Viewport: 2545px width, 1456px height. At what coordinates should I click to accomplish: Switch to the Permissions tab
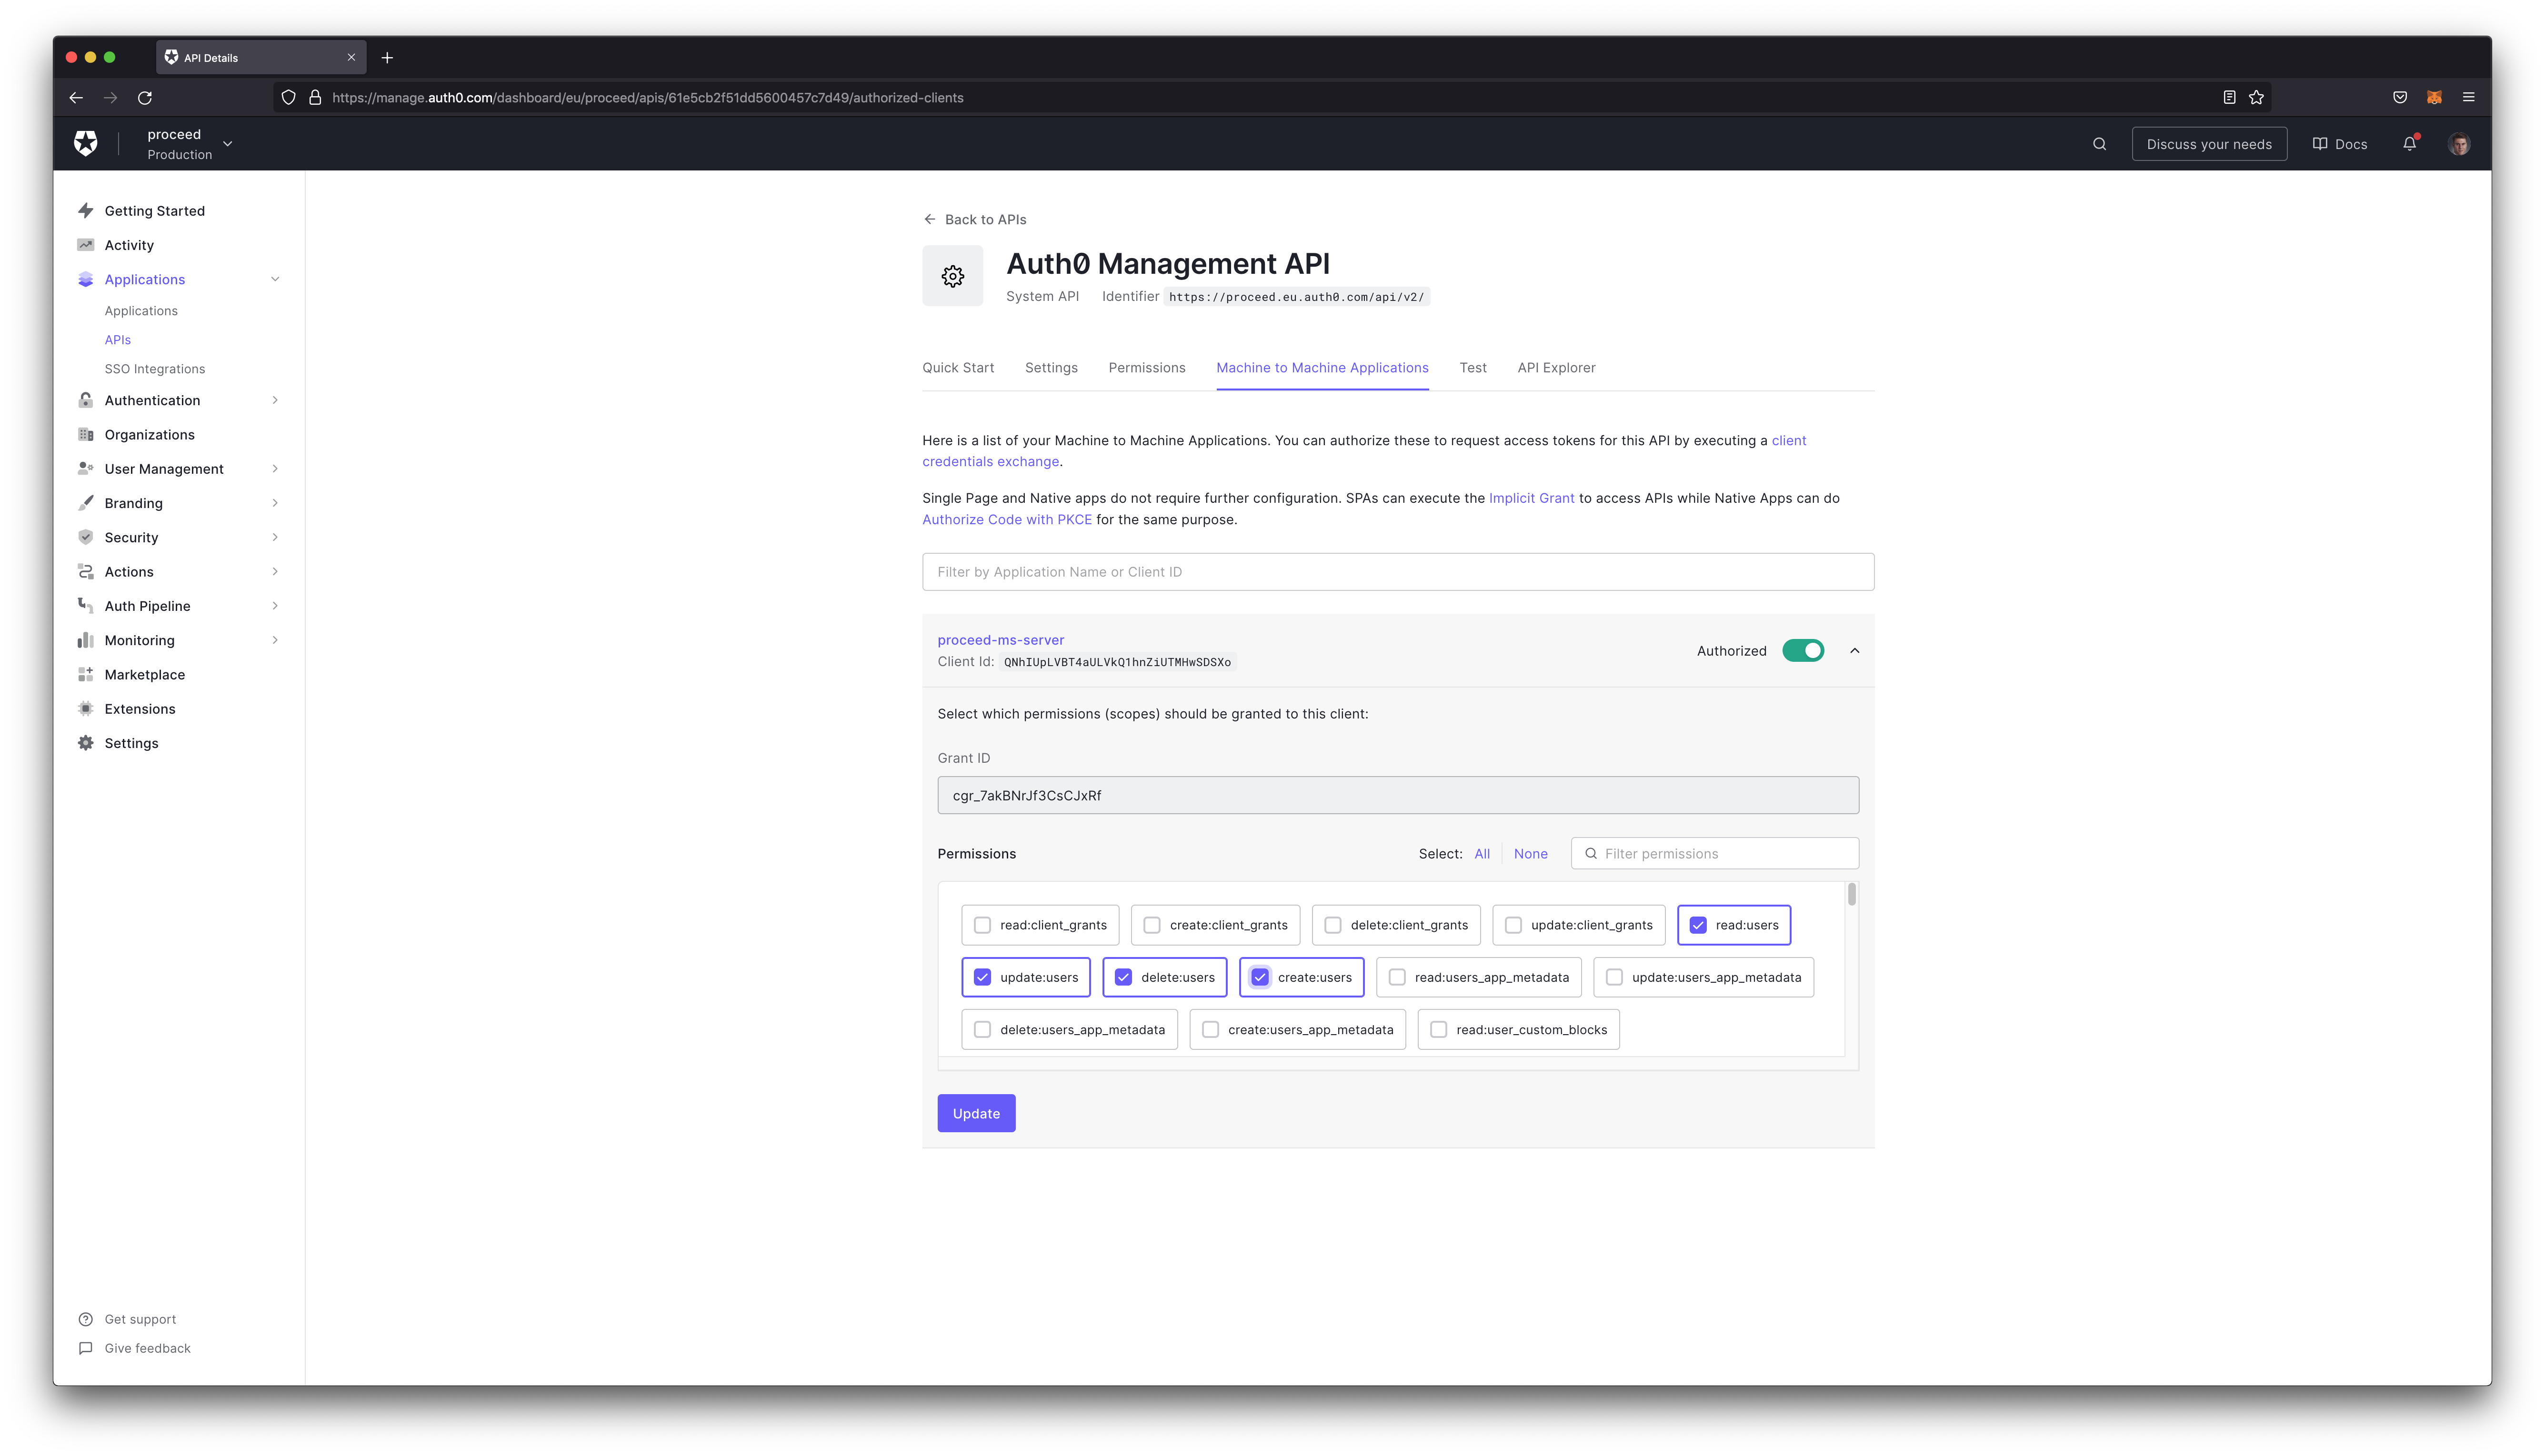[x=1147, y=367]
